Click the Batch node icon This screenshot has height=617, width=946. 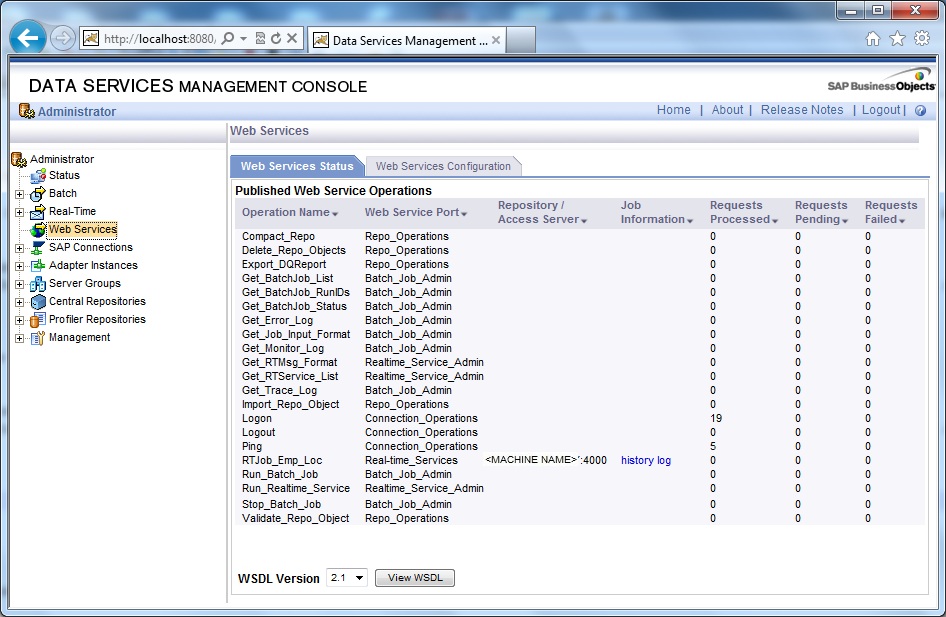(x=37, y=194)
